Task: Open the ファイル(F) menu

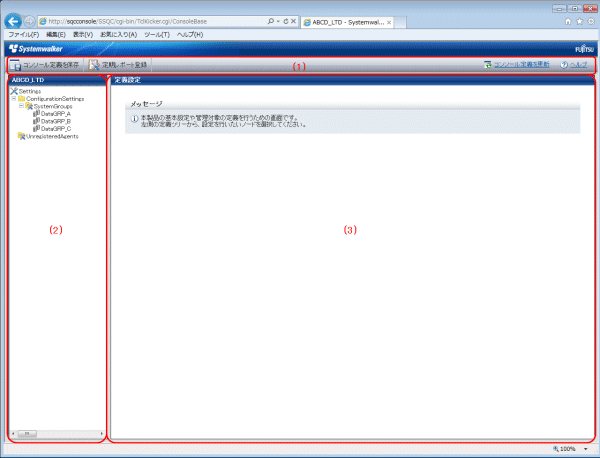Action: point(24,34)
